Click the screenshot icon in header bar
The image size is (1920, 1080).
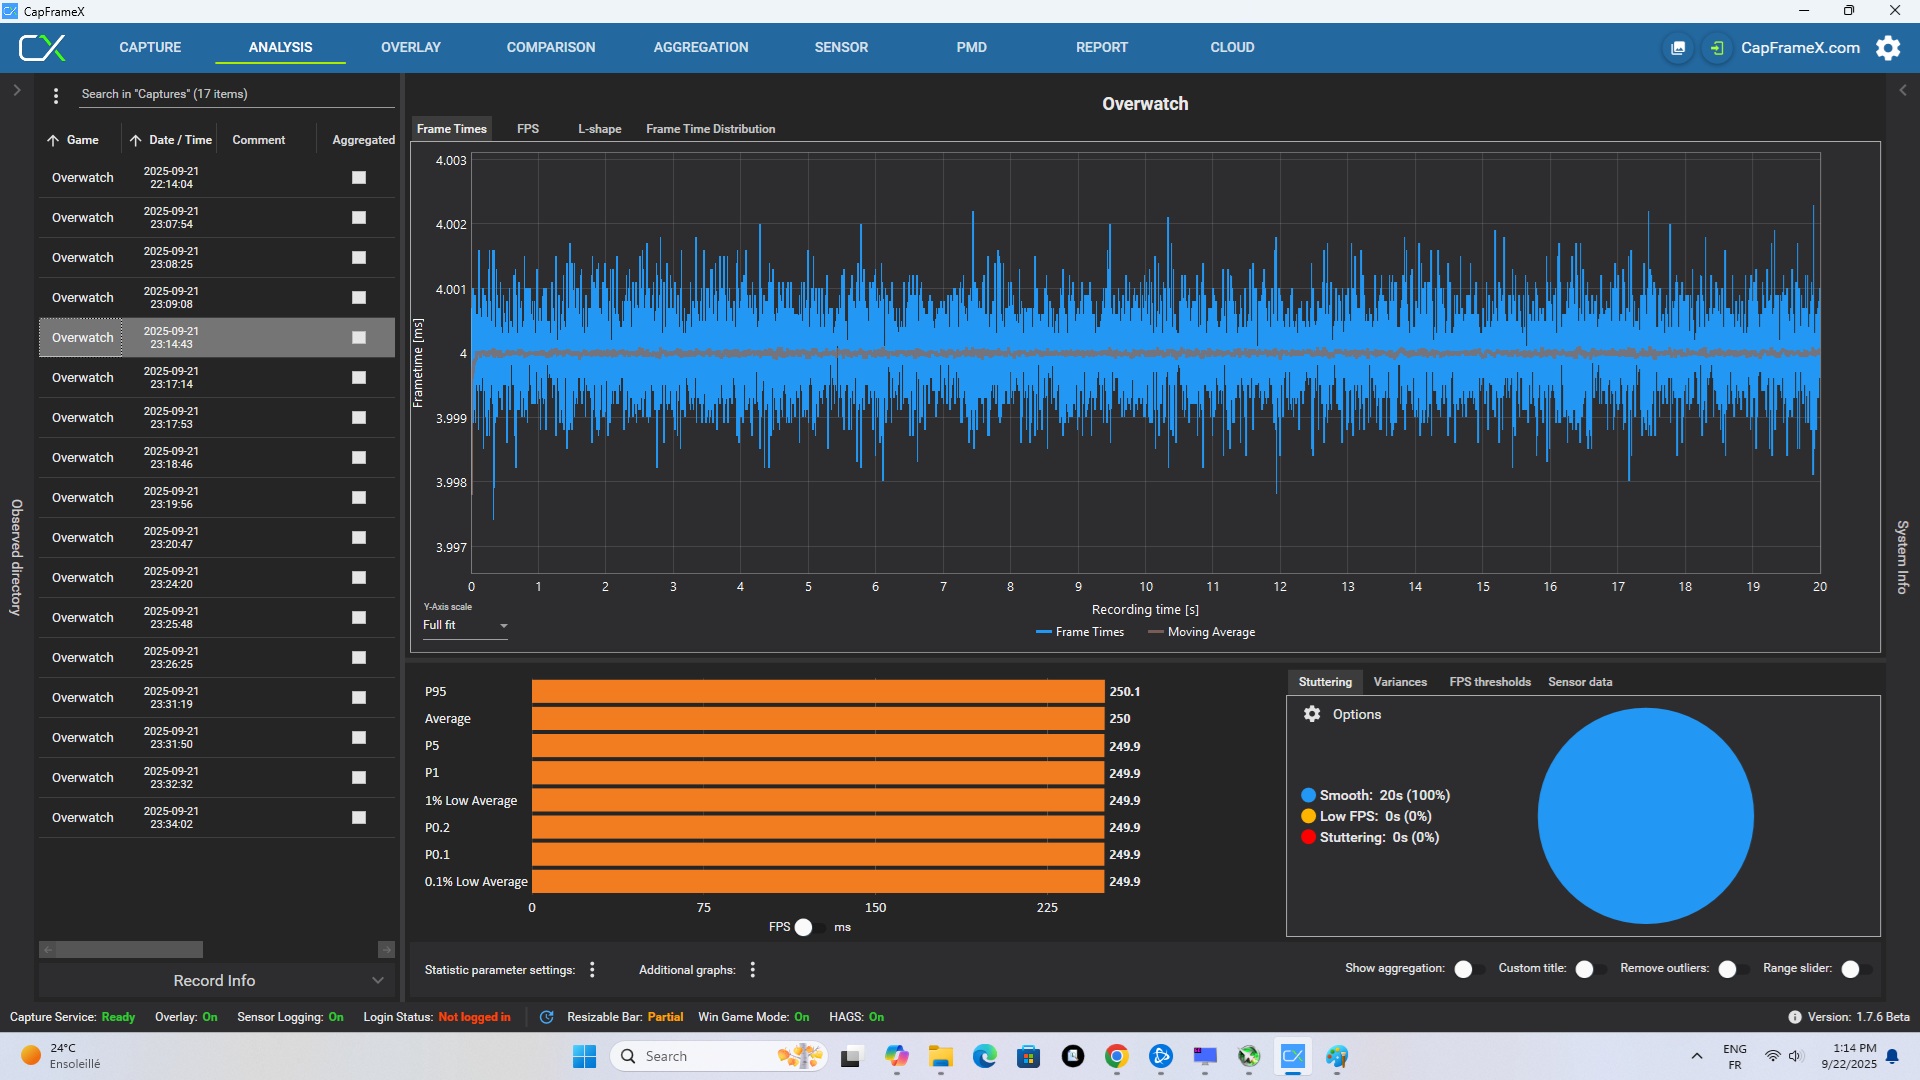(x=1678, y=48)
